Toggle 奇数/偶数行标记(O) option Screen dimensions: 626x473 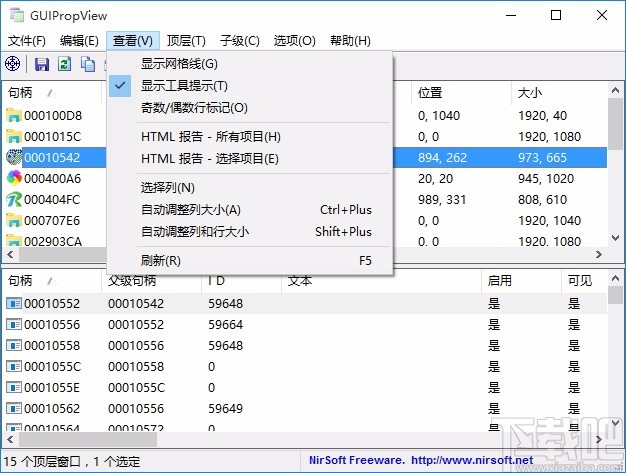point(250,107)
